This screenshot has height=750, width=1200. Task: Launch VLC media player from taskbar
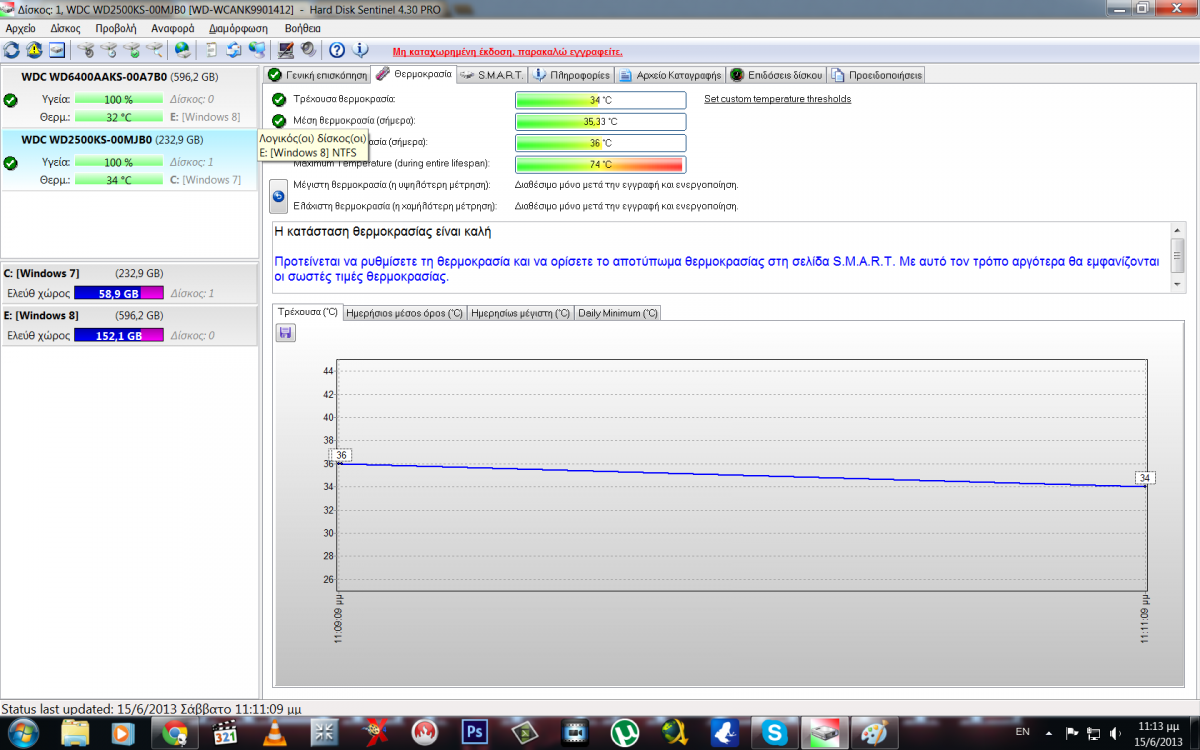tap(273, 733)
